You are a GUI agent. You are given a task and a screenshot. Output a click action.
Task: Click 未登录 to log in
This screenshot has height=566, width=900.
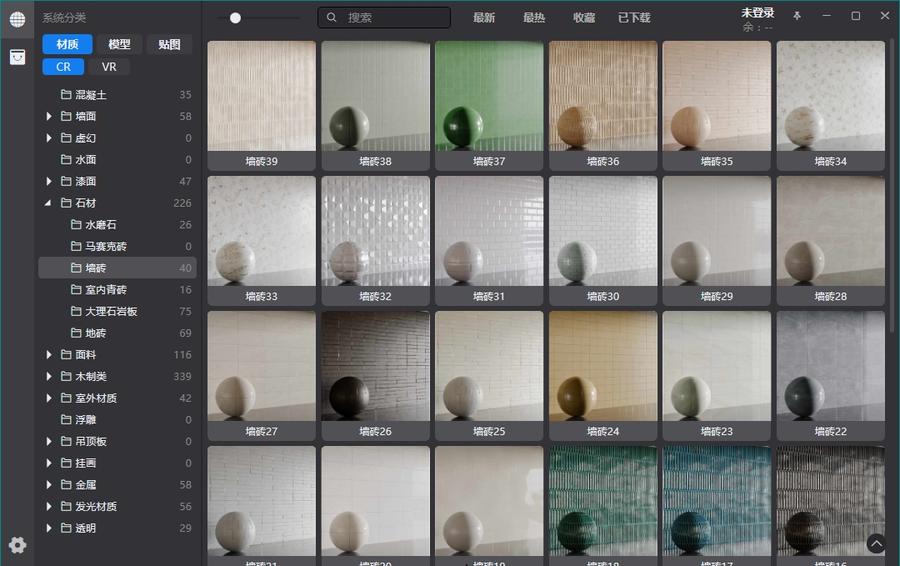[758, 13]
